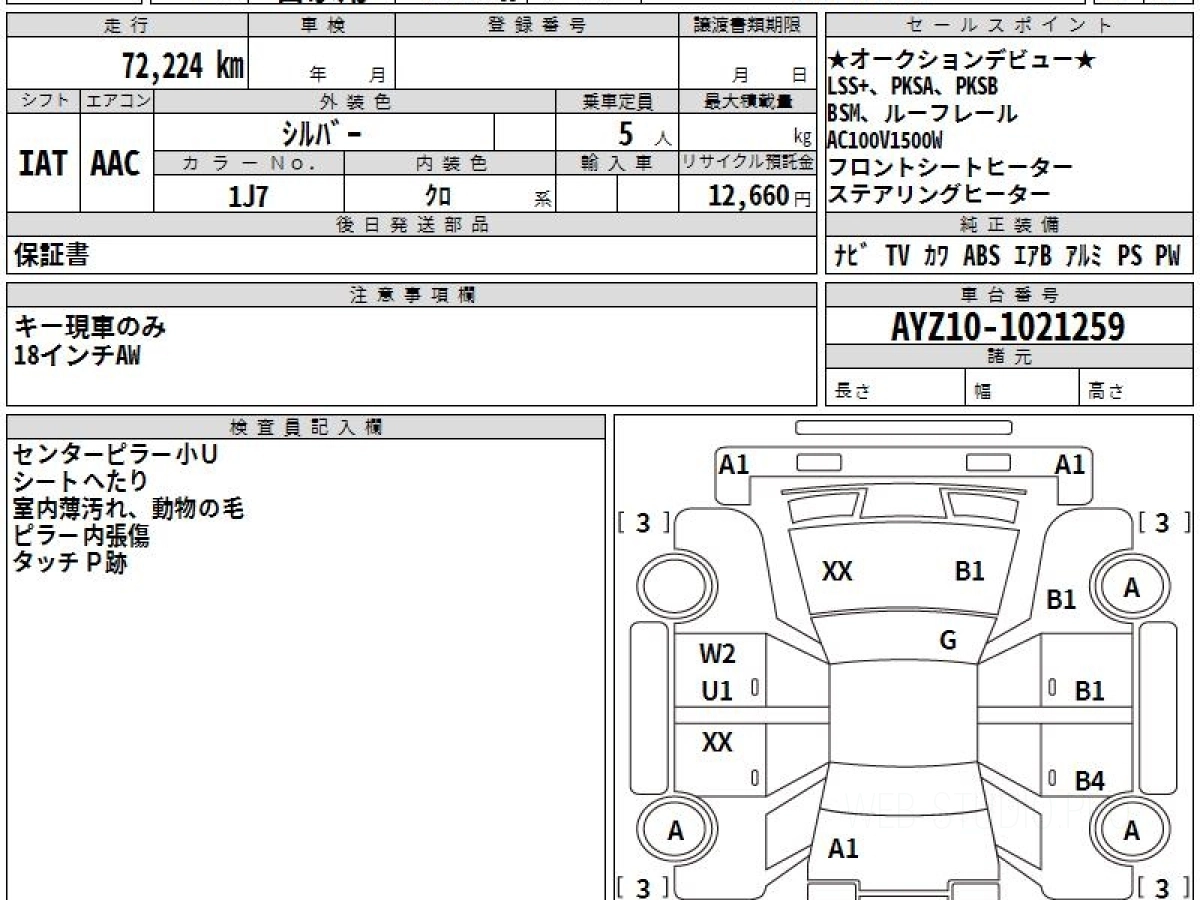Select the IAT shift value
This screenshot has width=1200, height=900.
point(43,163)
